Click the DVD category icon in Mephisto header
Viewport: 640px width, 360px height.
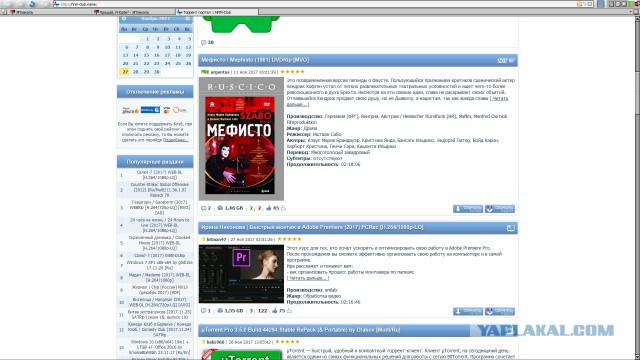(x=502, y=60)
